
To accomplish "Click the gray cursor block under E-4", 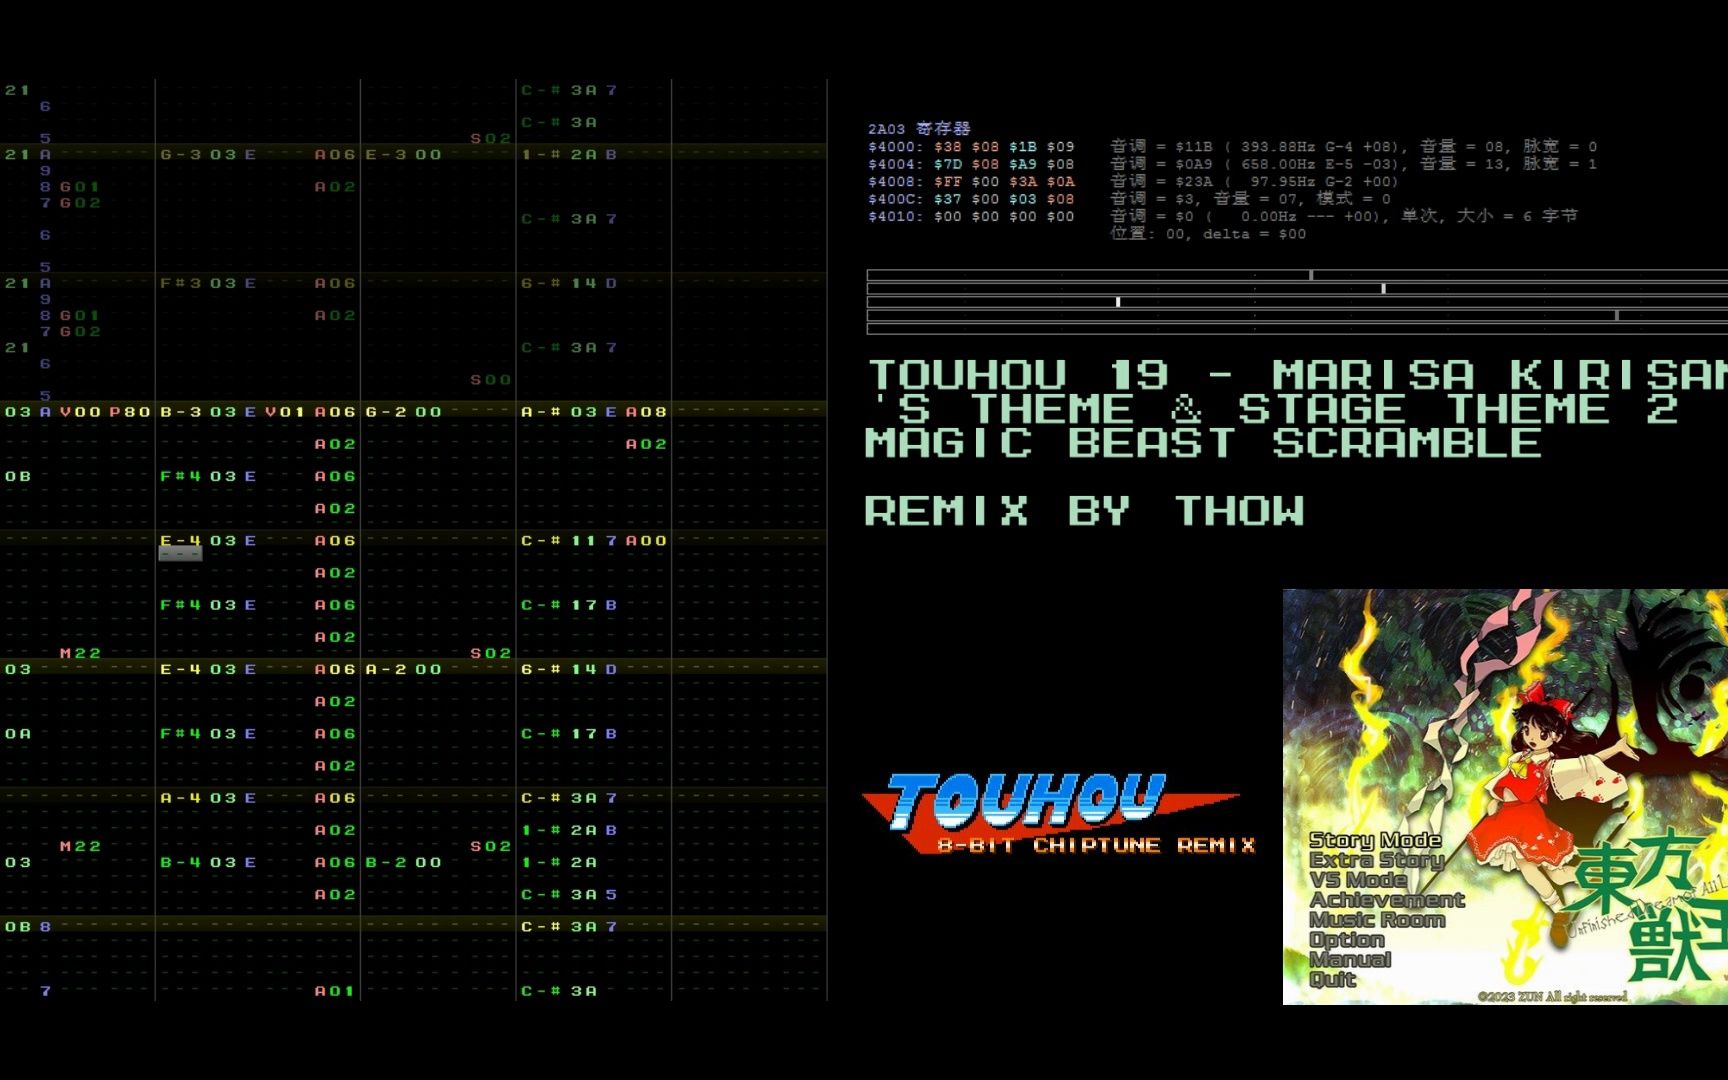I will tap(180, 553).
